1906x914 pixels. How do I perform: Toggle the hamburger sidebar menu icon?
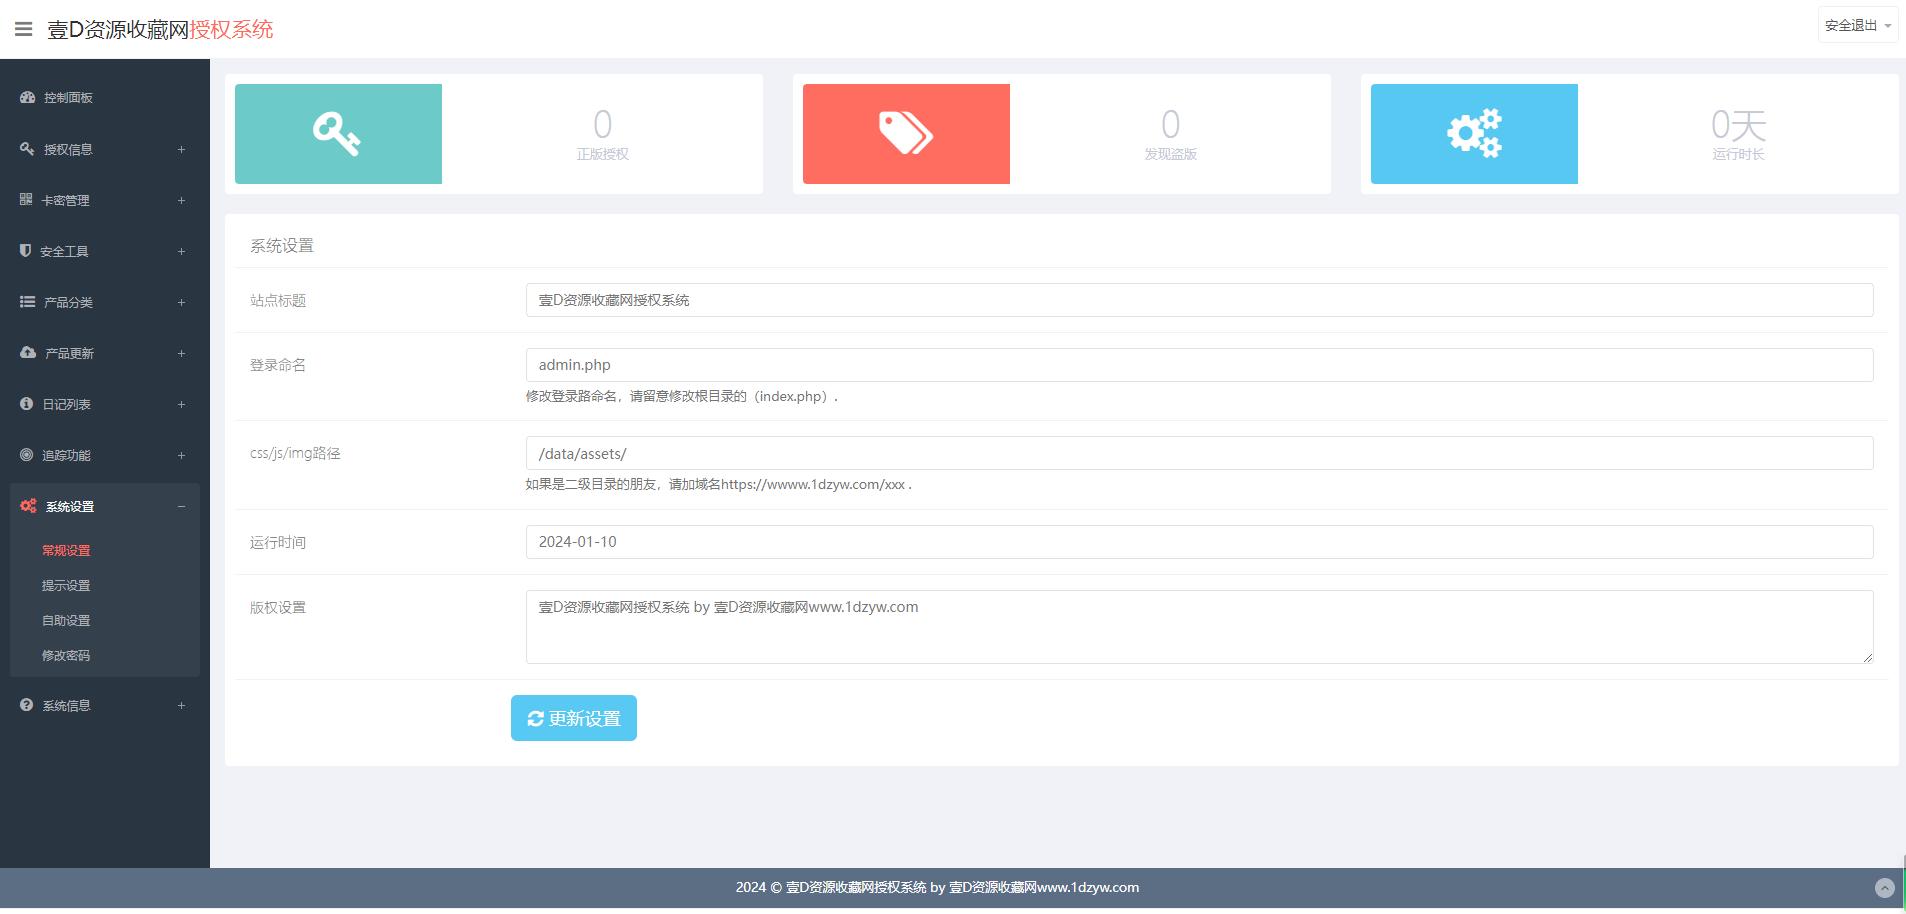point(24,29)
